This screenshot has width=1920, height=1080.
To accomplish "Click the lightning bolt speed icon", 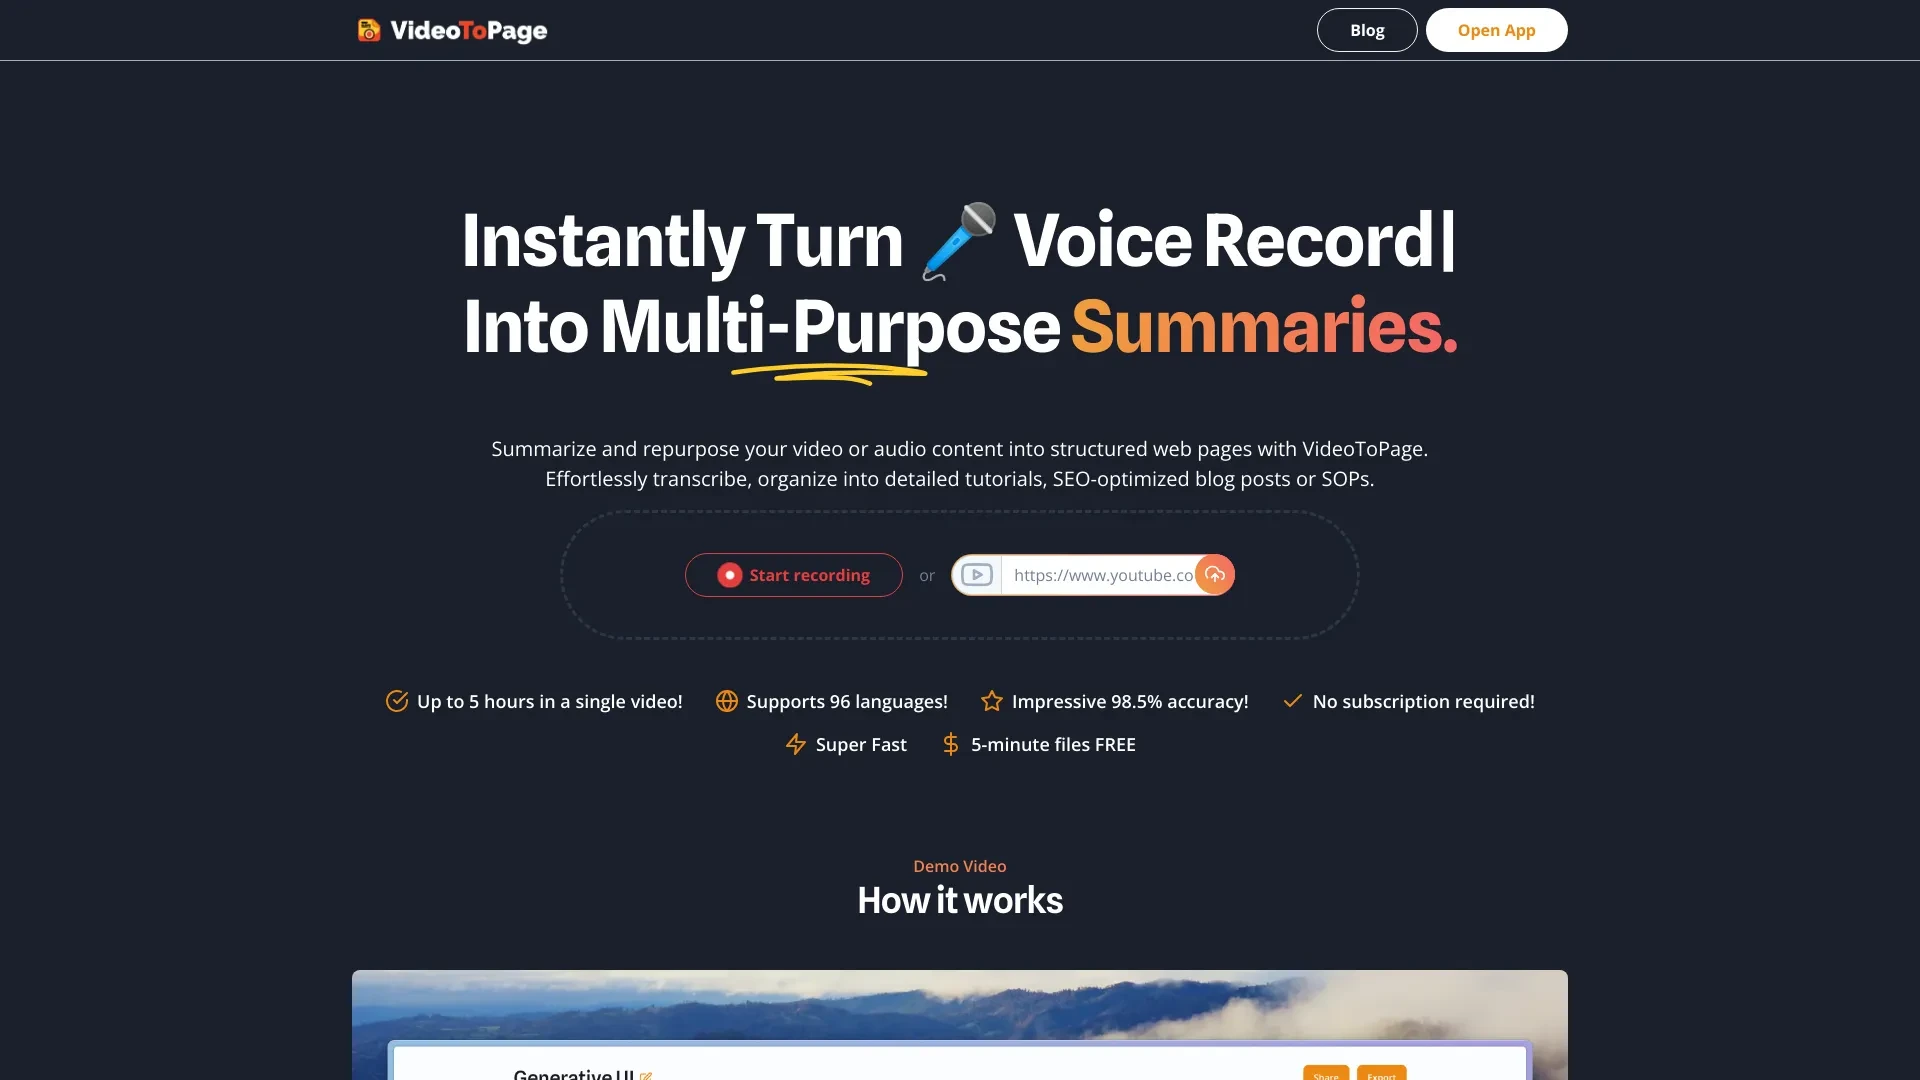I will click(794, 745).
